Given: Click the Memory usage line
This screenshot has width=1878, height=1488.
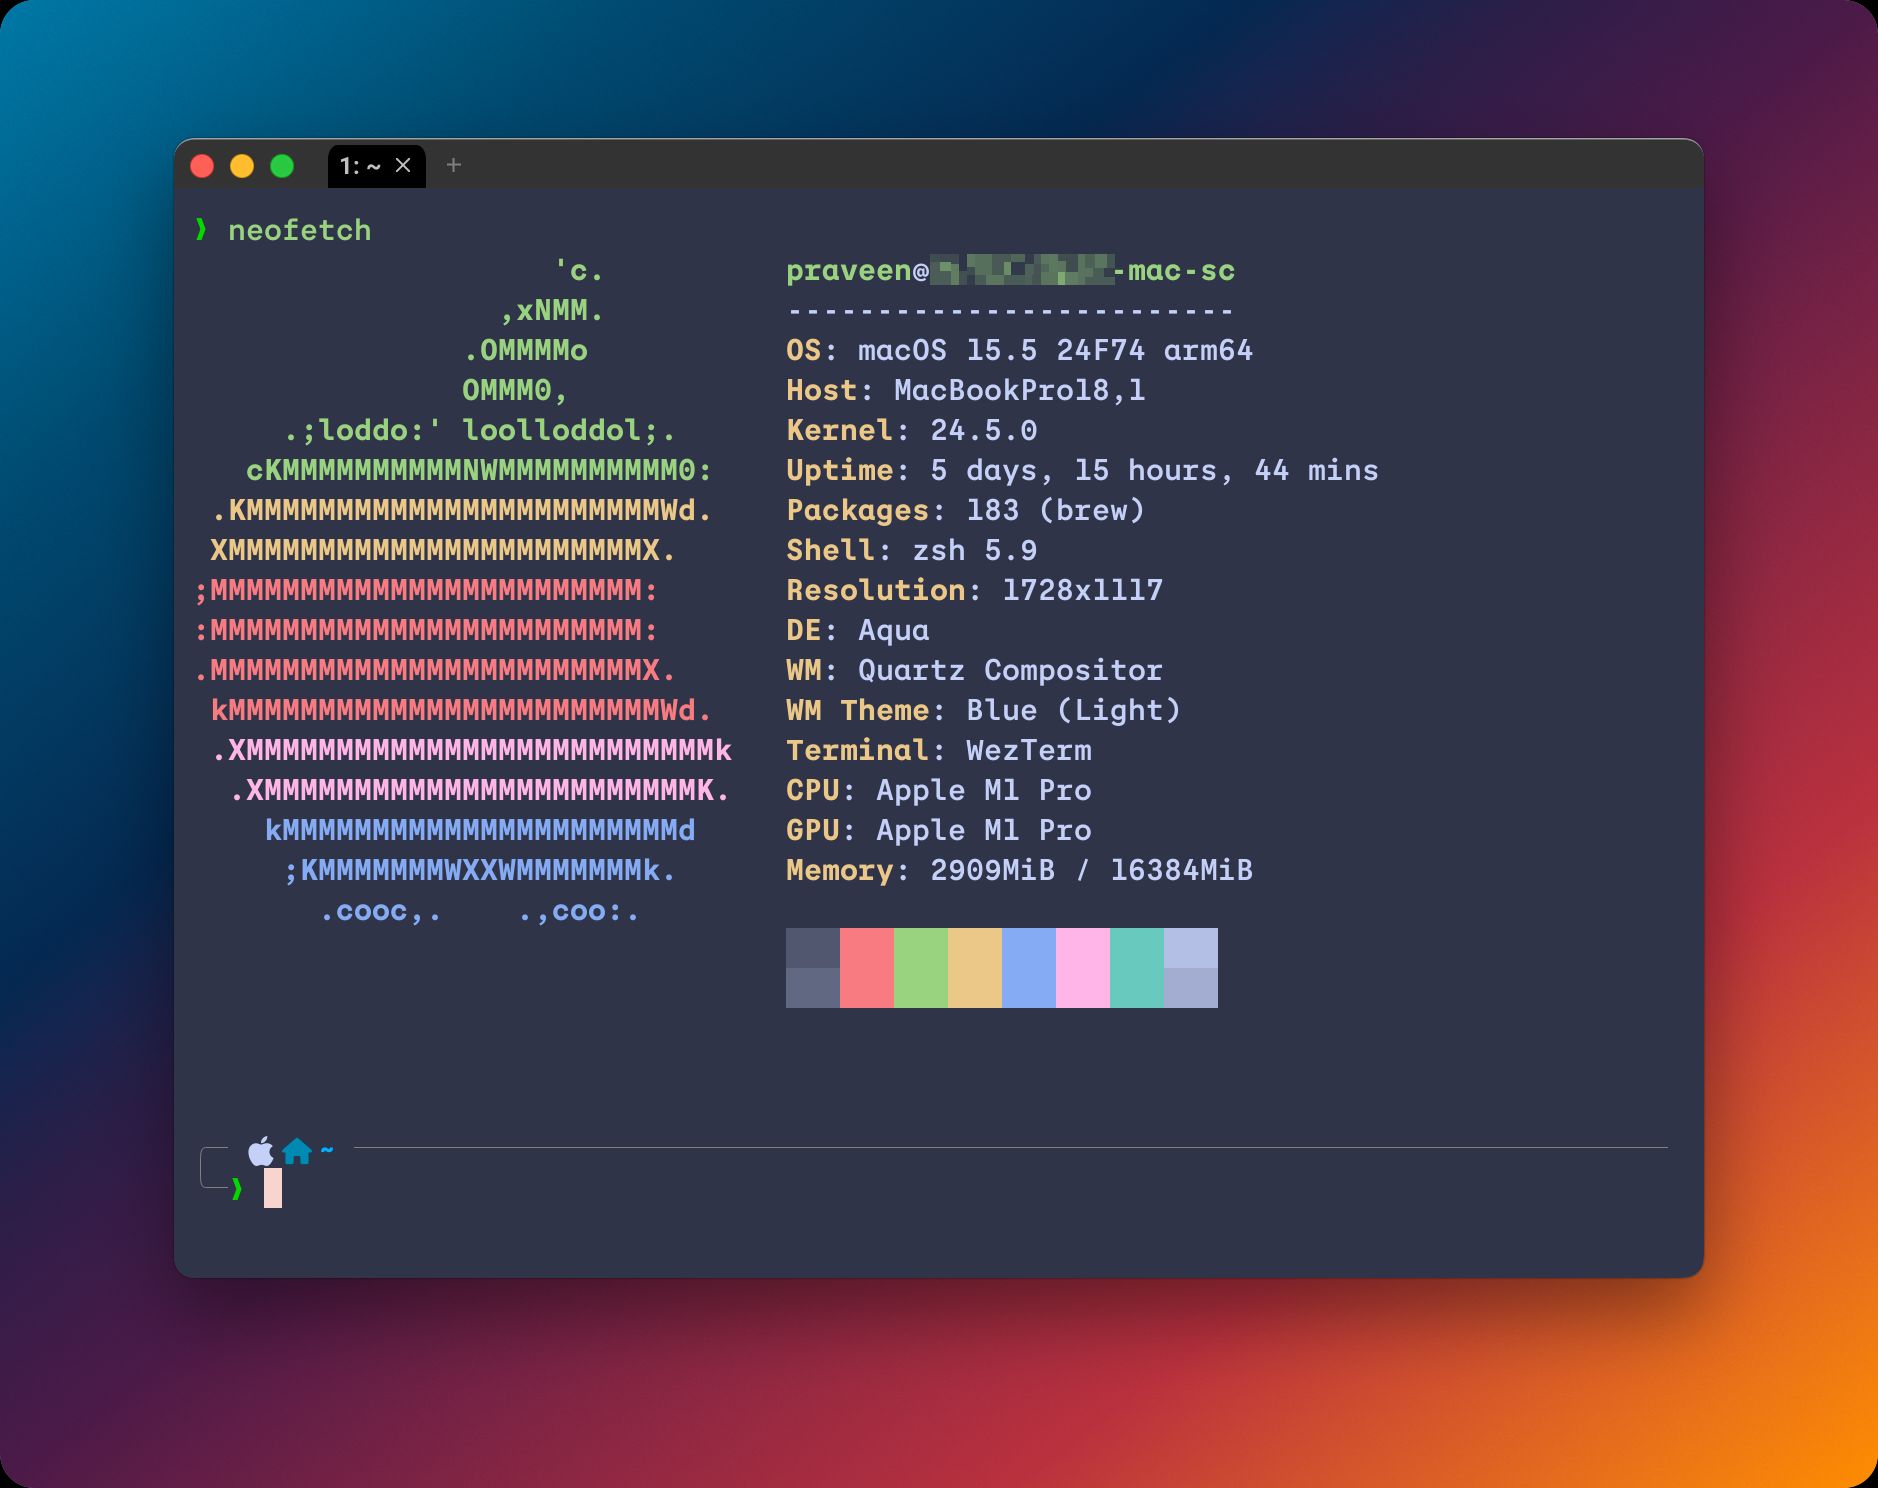Looking at the screenshot, I should pos(1018,870).
